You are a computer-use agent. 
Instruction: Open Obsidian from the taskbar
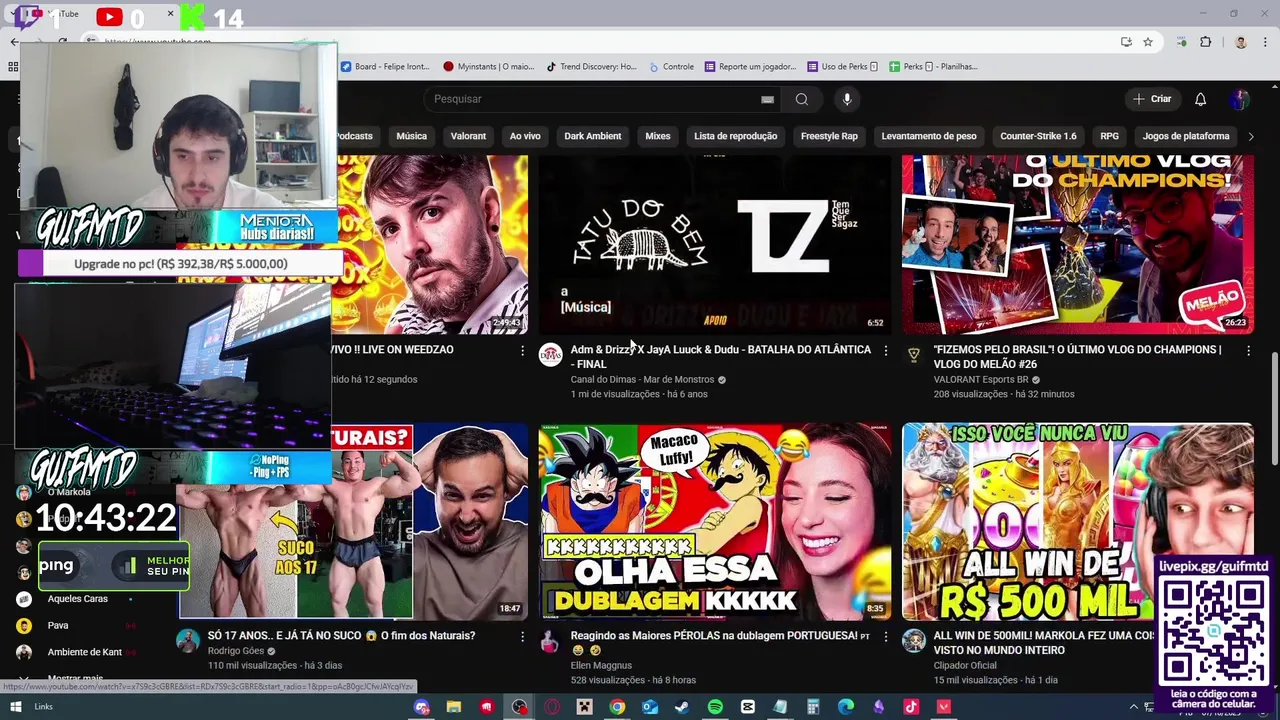point(878,707)
